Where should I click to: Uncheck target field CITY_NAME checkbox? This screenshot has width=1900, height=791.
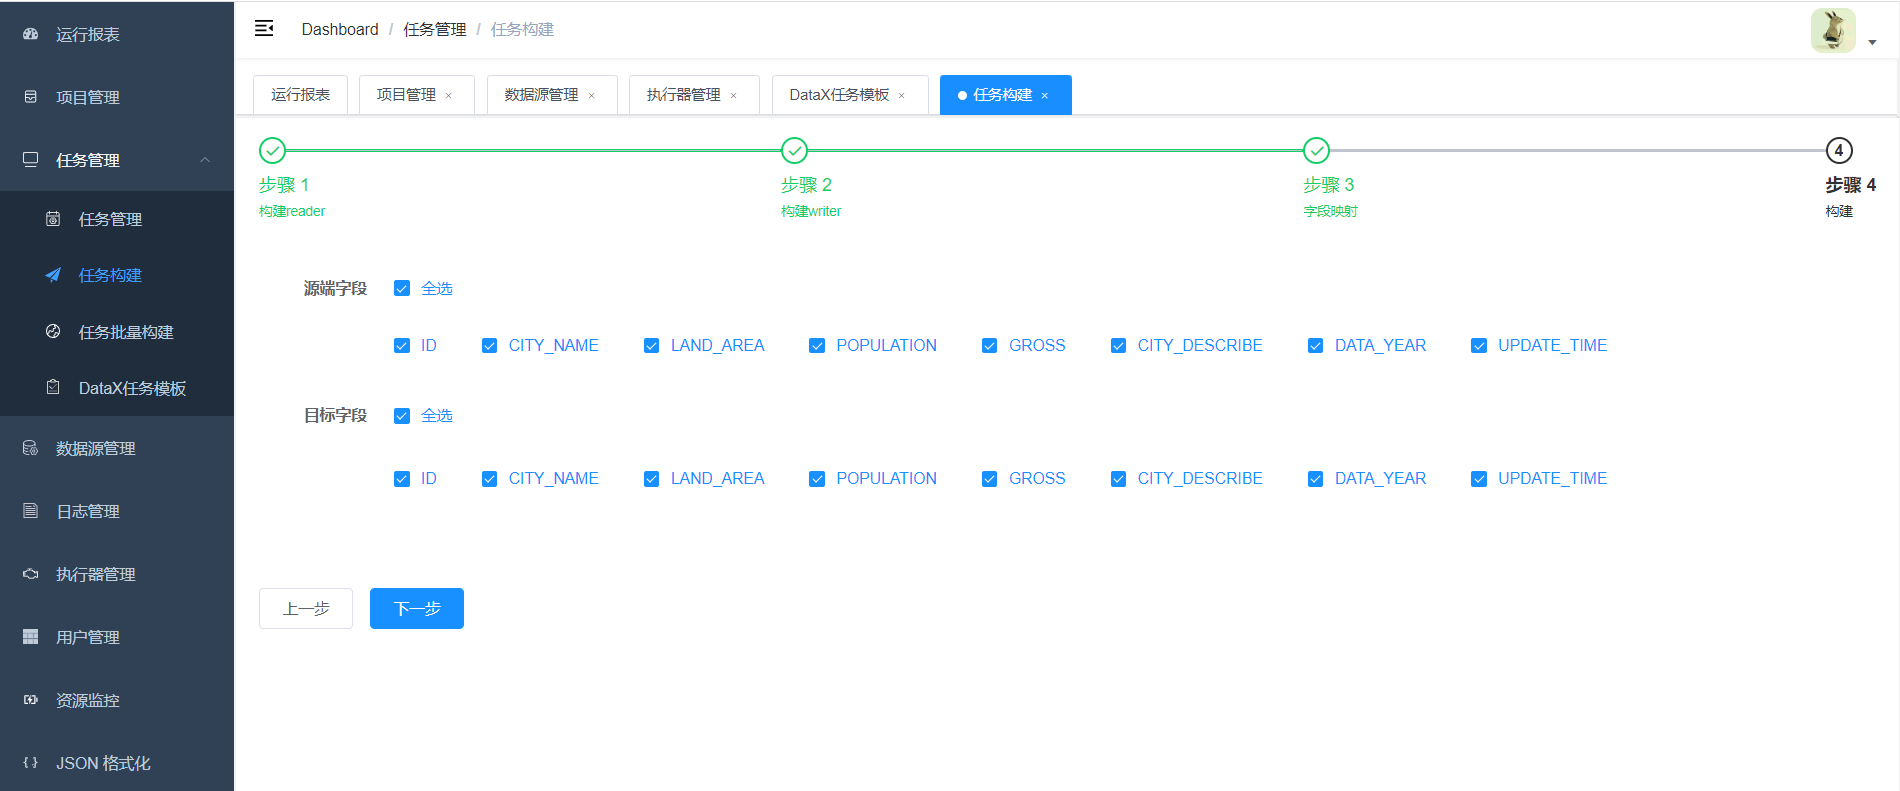490,478
